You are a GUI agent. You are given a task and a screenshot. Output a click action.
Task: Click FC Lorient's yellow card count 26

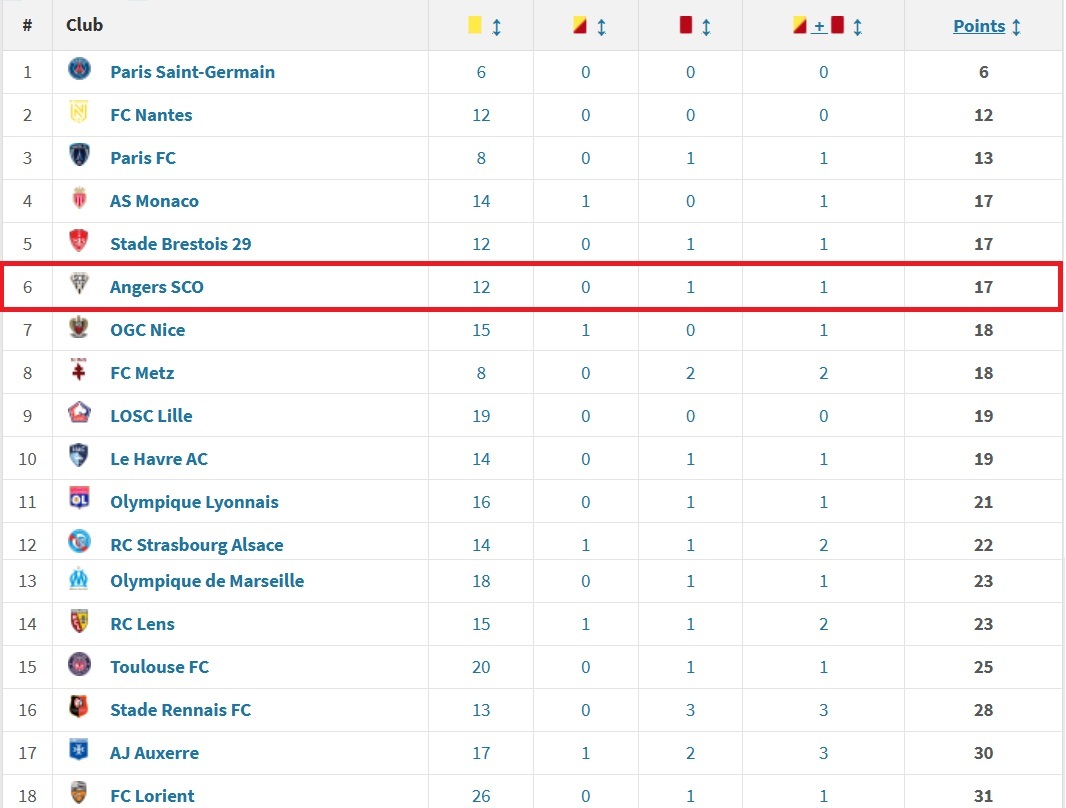[481, 796]
